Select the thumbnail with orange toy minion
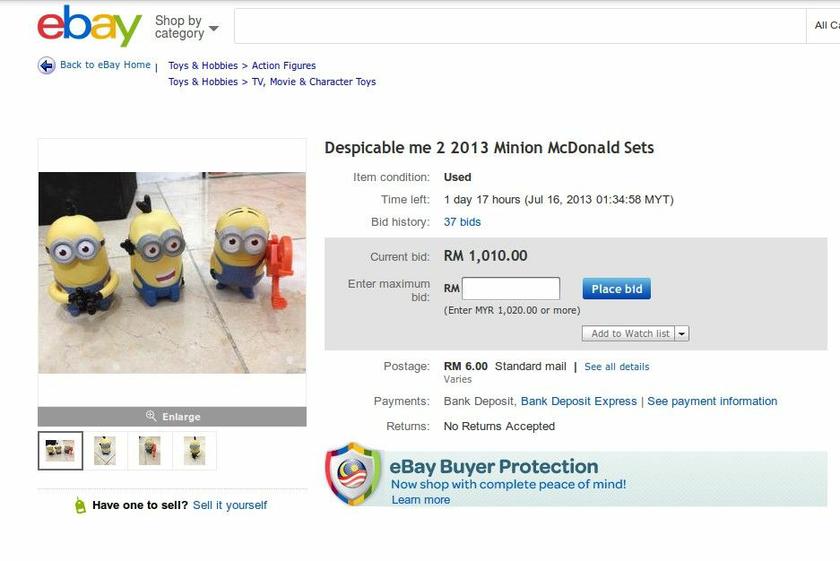 click(x=150, y=451)
